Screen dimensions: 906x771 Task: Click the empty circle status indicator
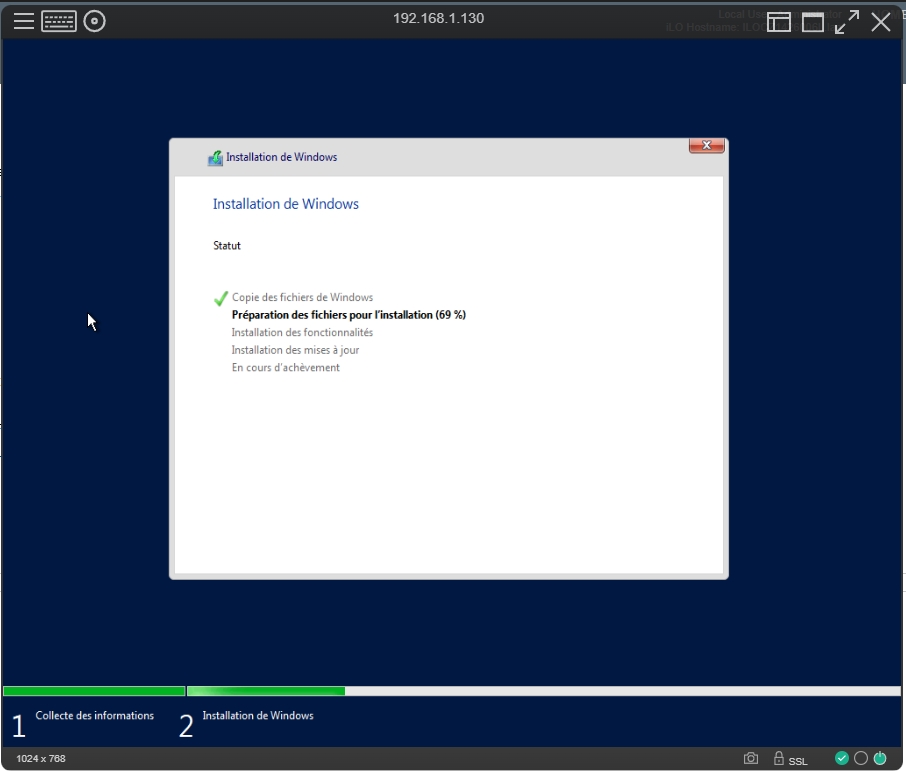pyautogui.click(x=861, y=759)
